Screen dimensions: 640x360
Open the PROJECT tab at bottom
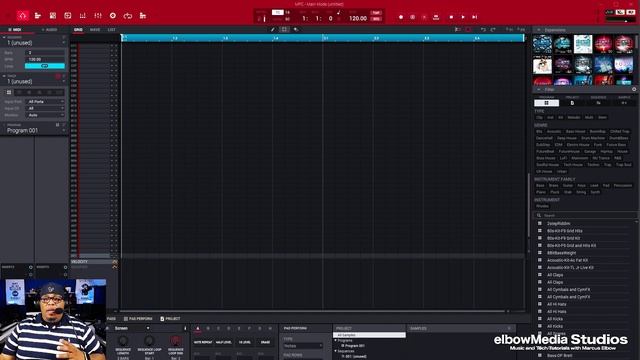(x=170, y=318)
